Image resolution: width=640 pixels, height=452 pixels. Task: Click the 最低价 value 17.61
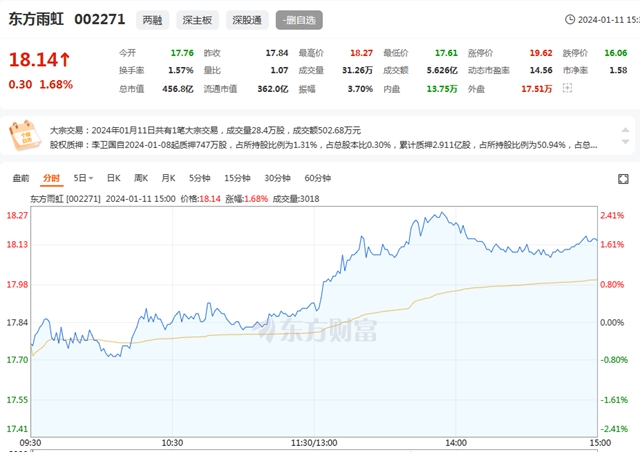[x=446, y=53]
